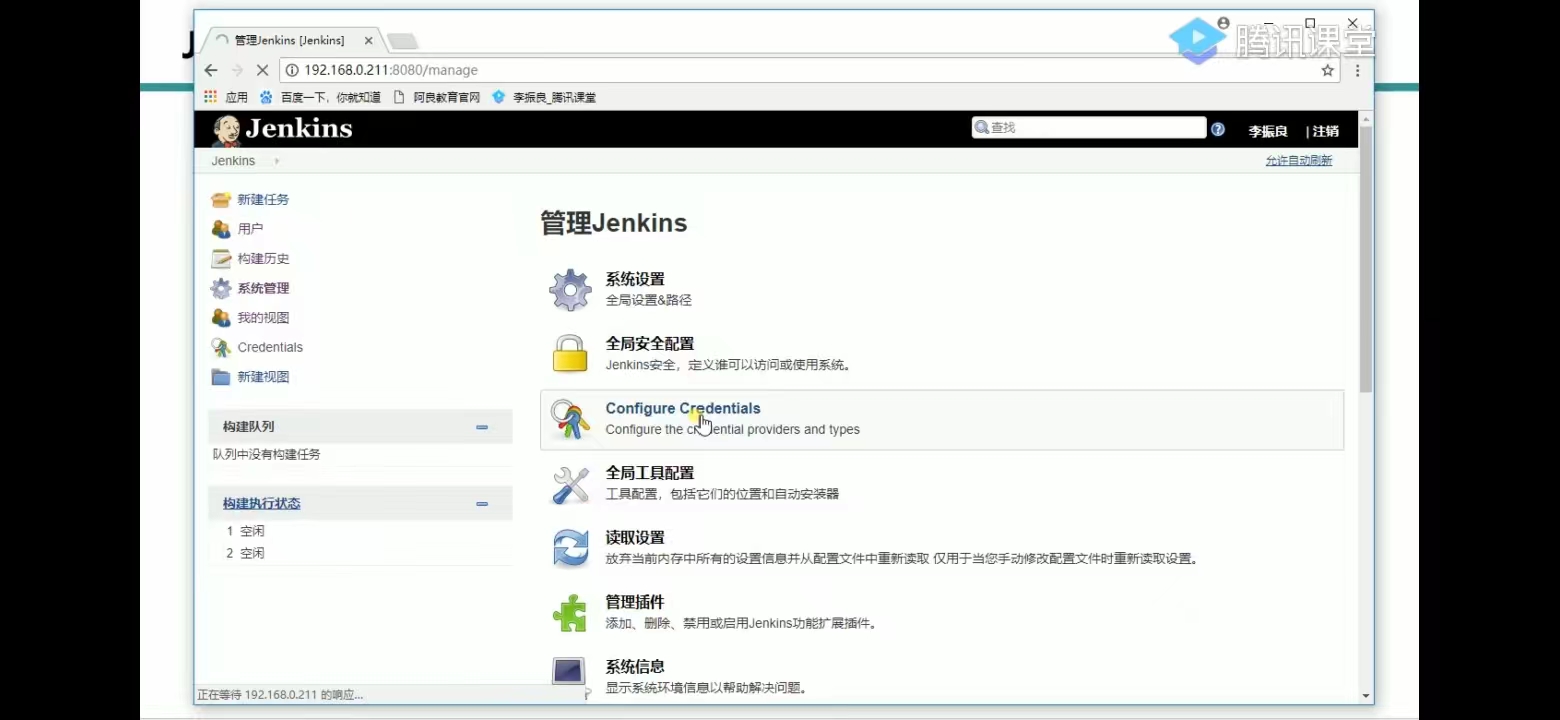This screenshot has width=1560, height=720.
Task: Click the 系统信息 monitor icon
Action: point(570,673)
